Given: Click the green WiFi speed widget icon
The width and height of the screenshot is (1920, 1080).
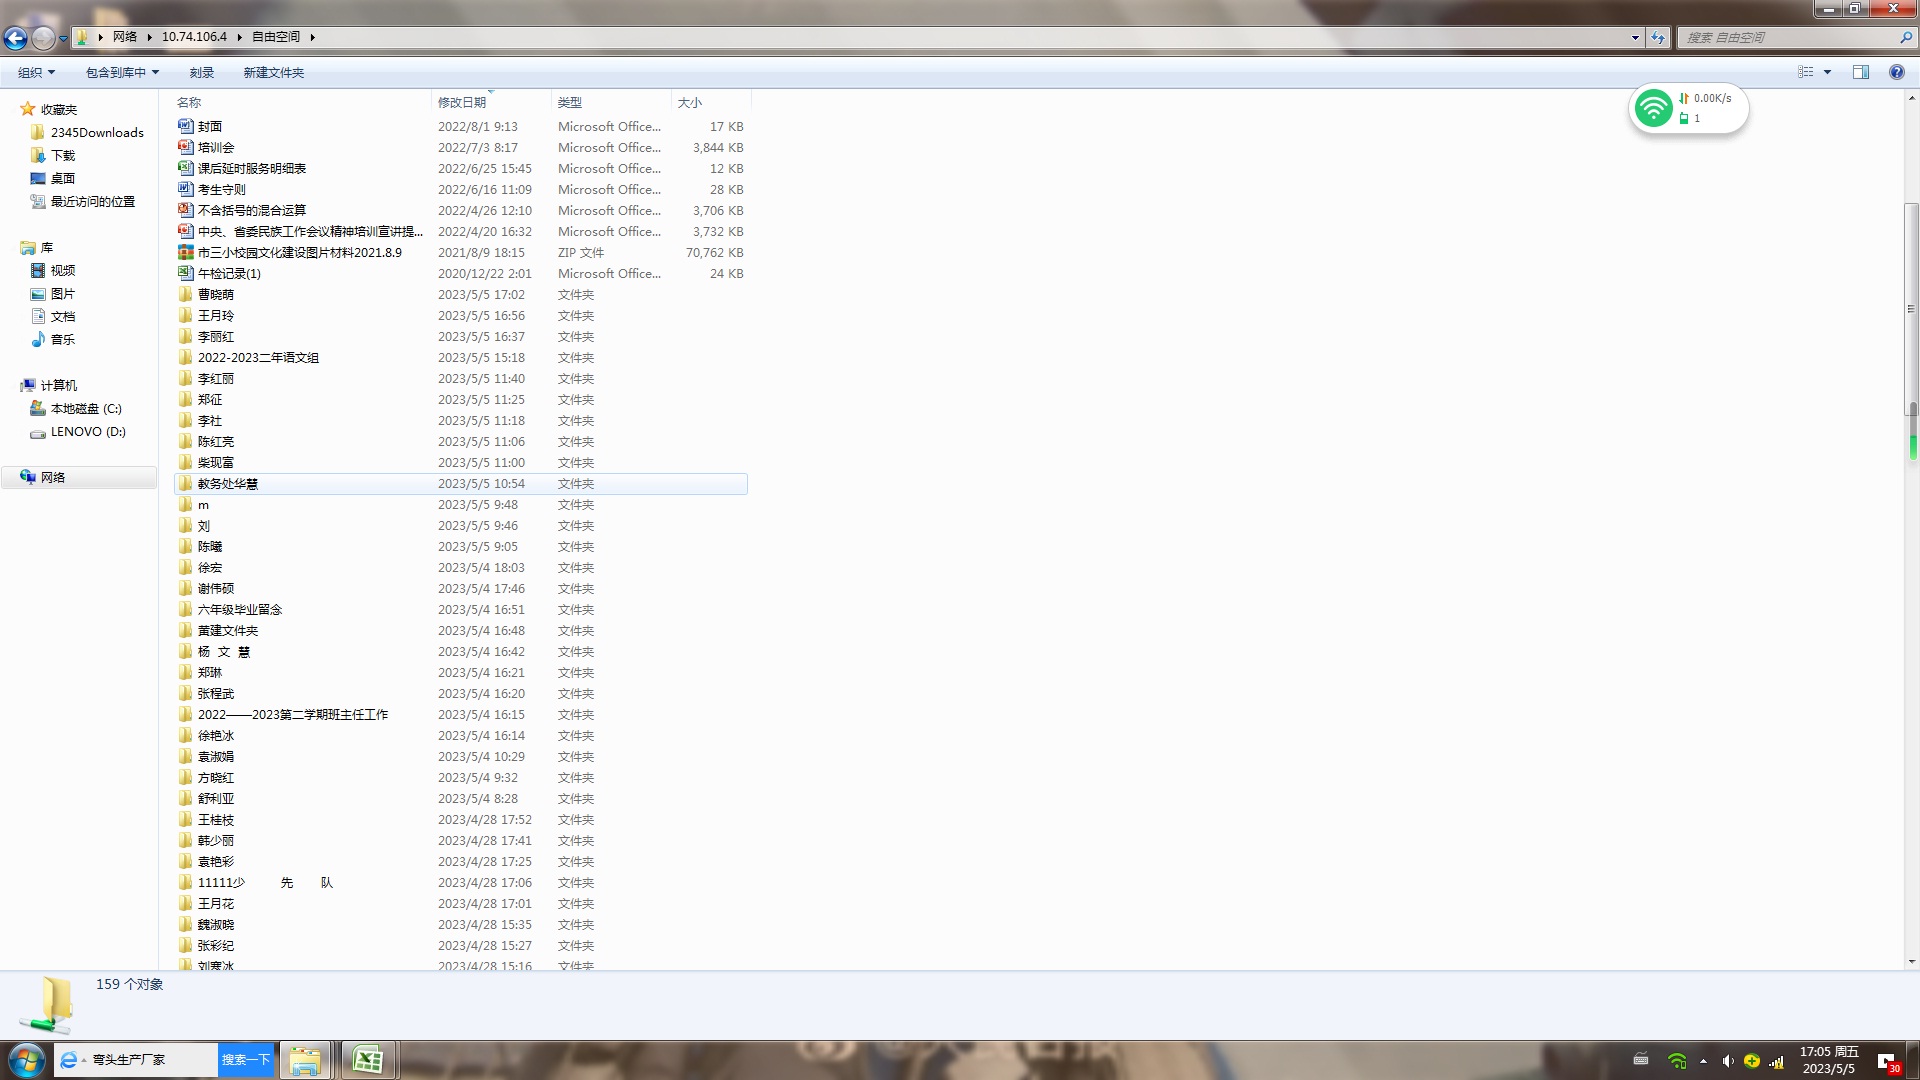Looking at the screenshot, I should point(1653,108).
